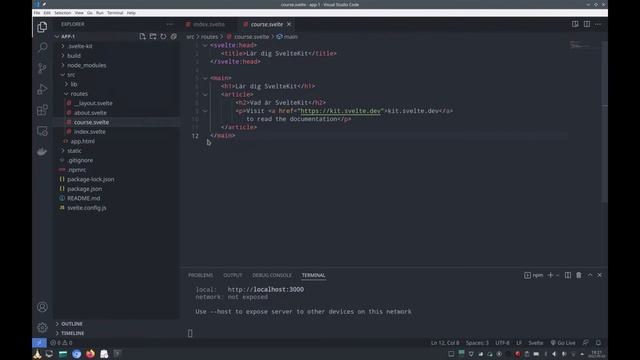Open the http://localhost:3000 terminal link
This screenshot has height=360, width=640.
266,289
